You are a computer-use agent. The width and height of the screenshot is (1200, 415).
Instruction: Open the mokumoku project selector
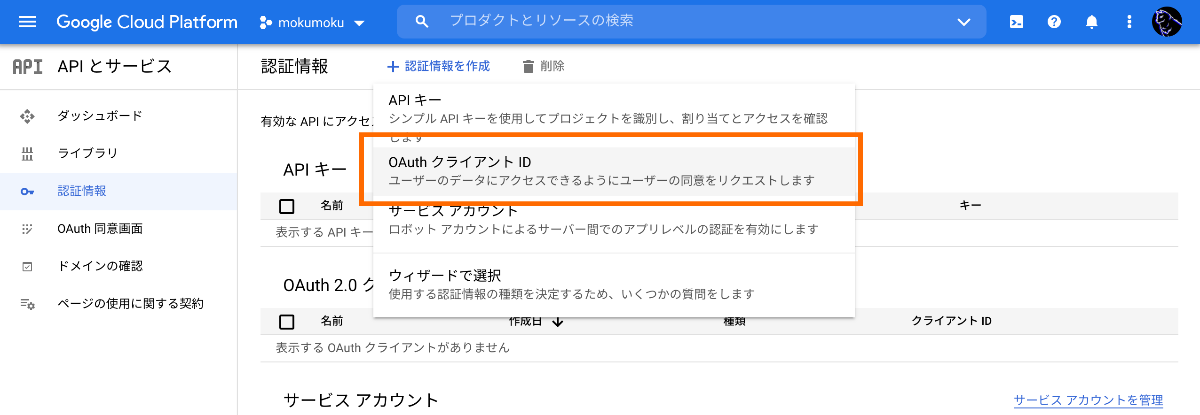[312, 22]
